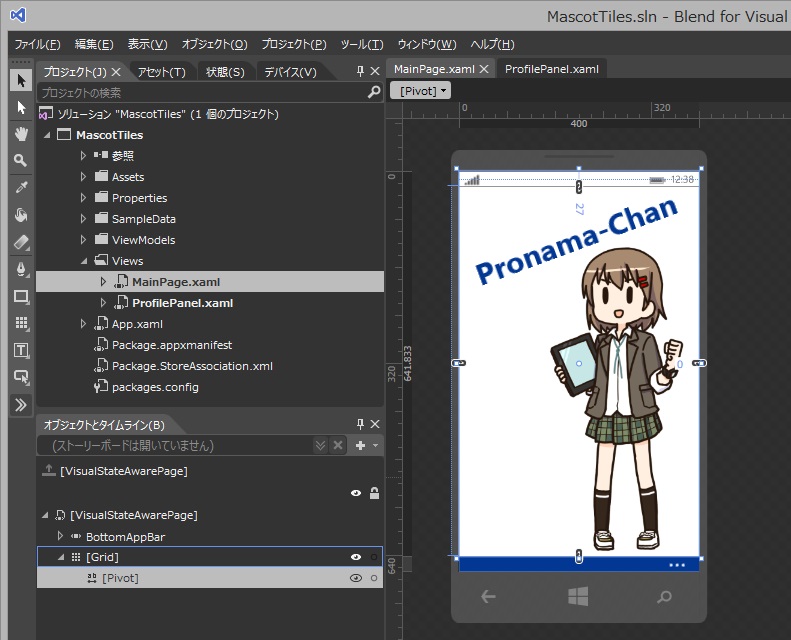Open the Assets chevron in the toolbar
The width and height of the screenshot is (791, 640).
tap(21, 405)
